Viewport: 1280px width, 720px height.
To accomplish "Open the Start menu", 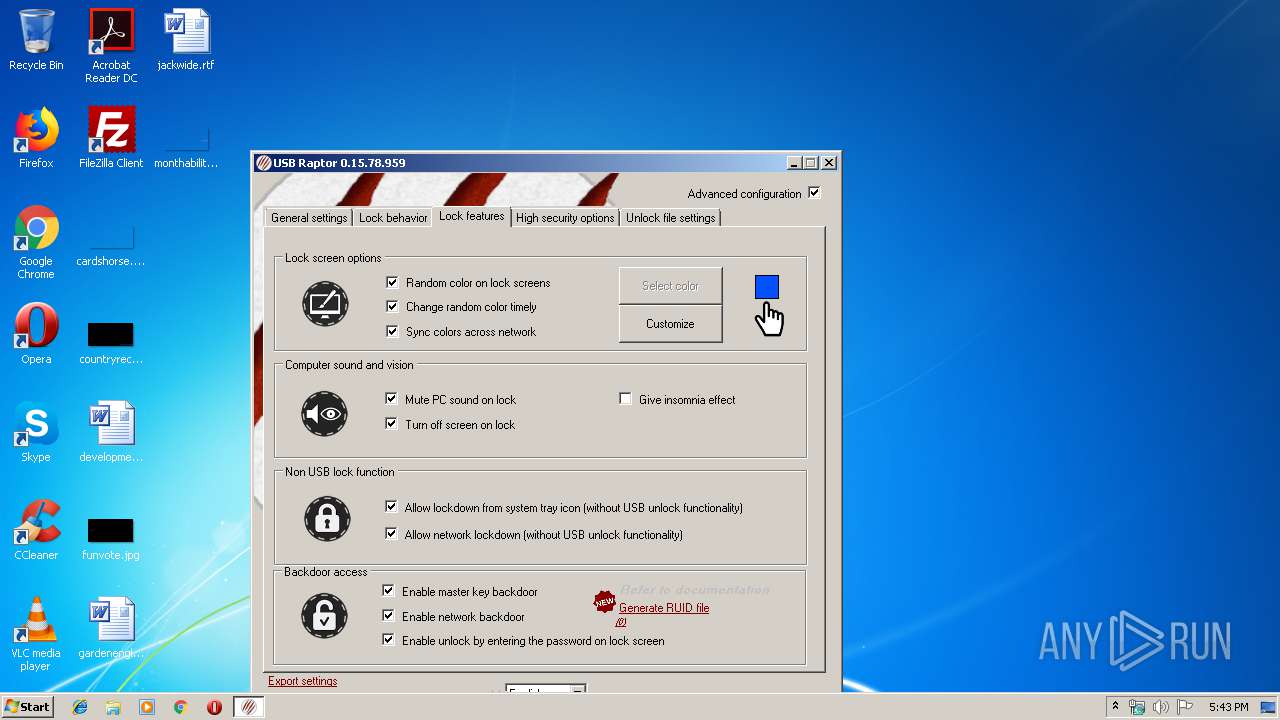I will [28, 707].
